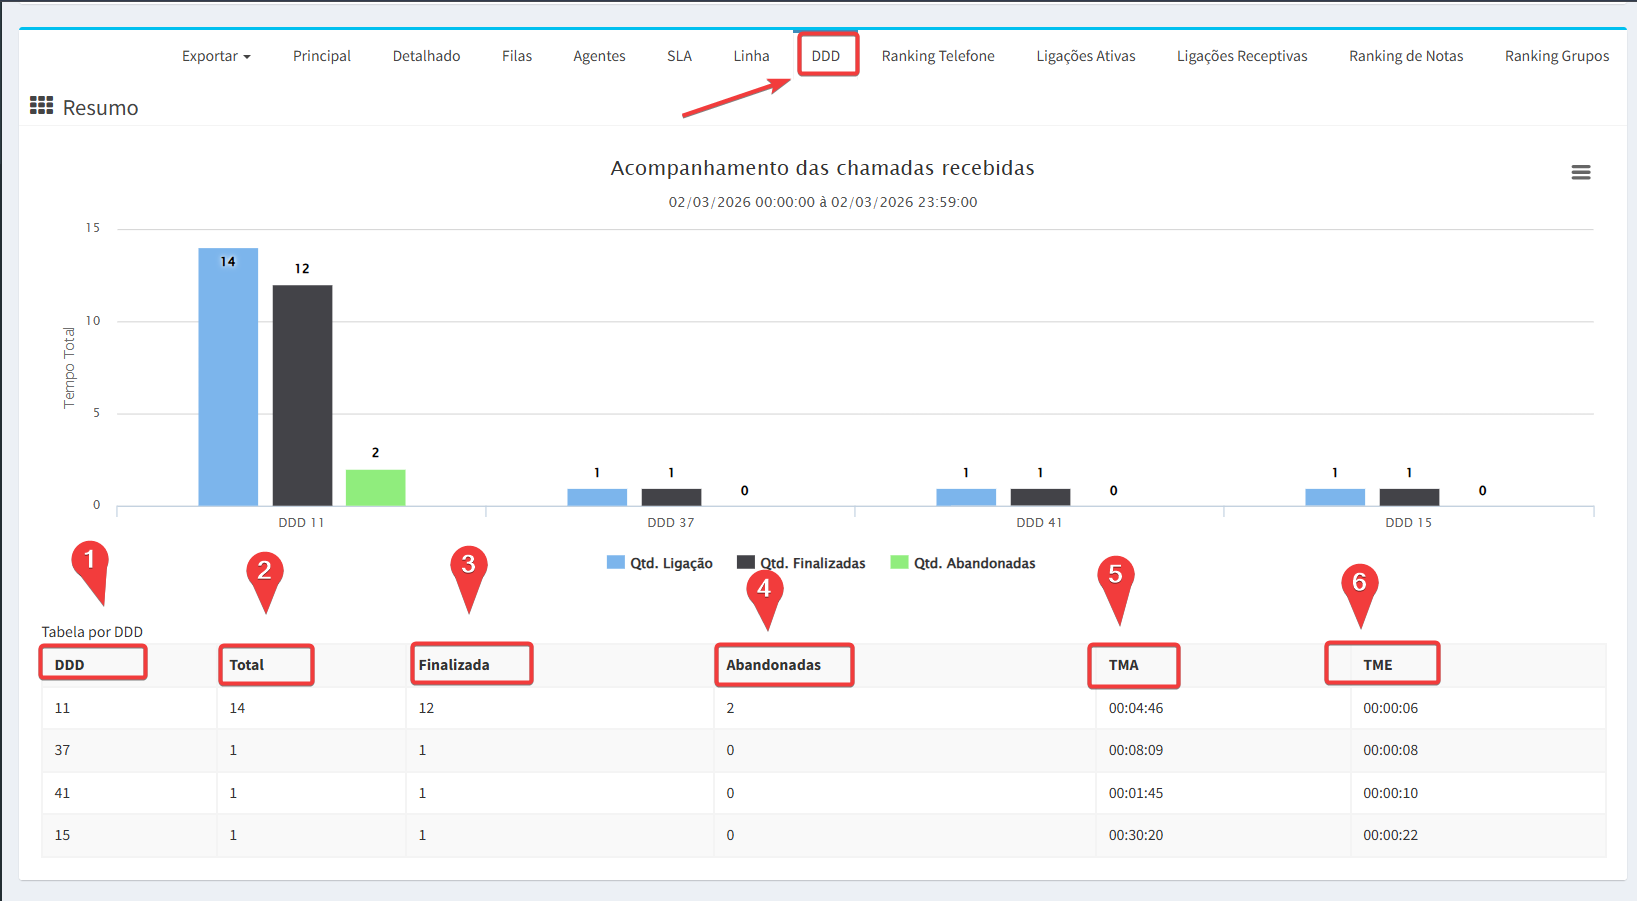Switch to the Principal tab
1637x901 pixels.
321,56
